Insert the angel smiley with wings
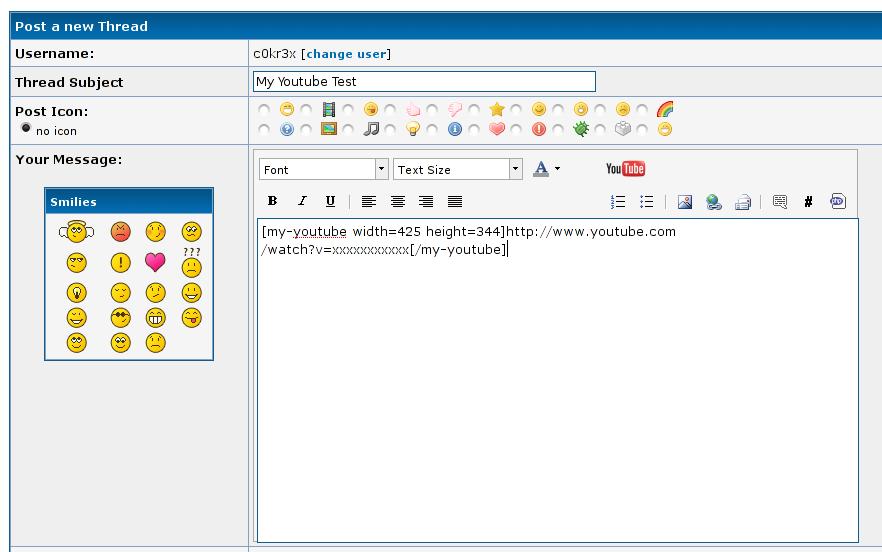Screen dimensions: 882x552 tap(76, 231)
